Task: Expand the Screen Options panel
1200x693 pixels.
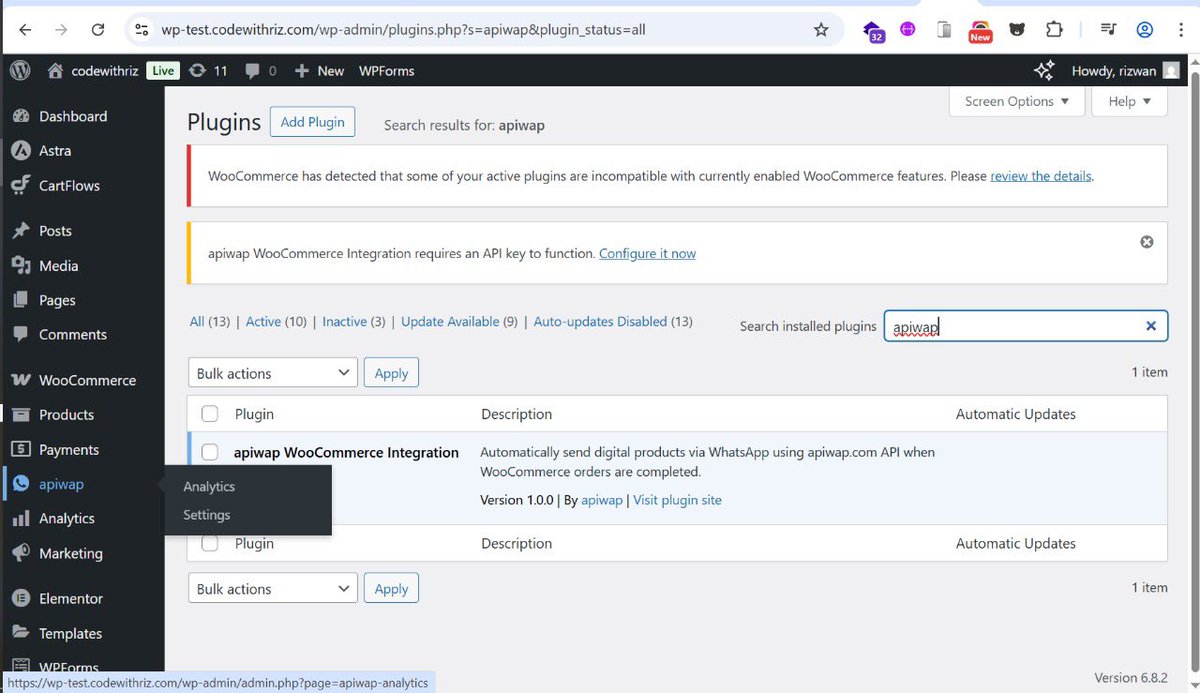Action: (x=1017, y=101)
